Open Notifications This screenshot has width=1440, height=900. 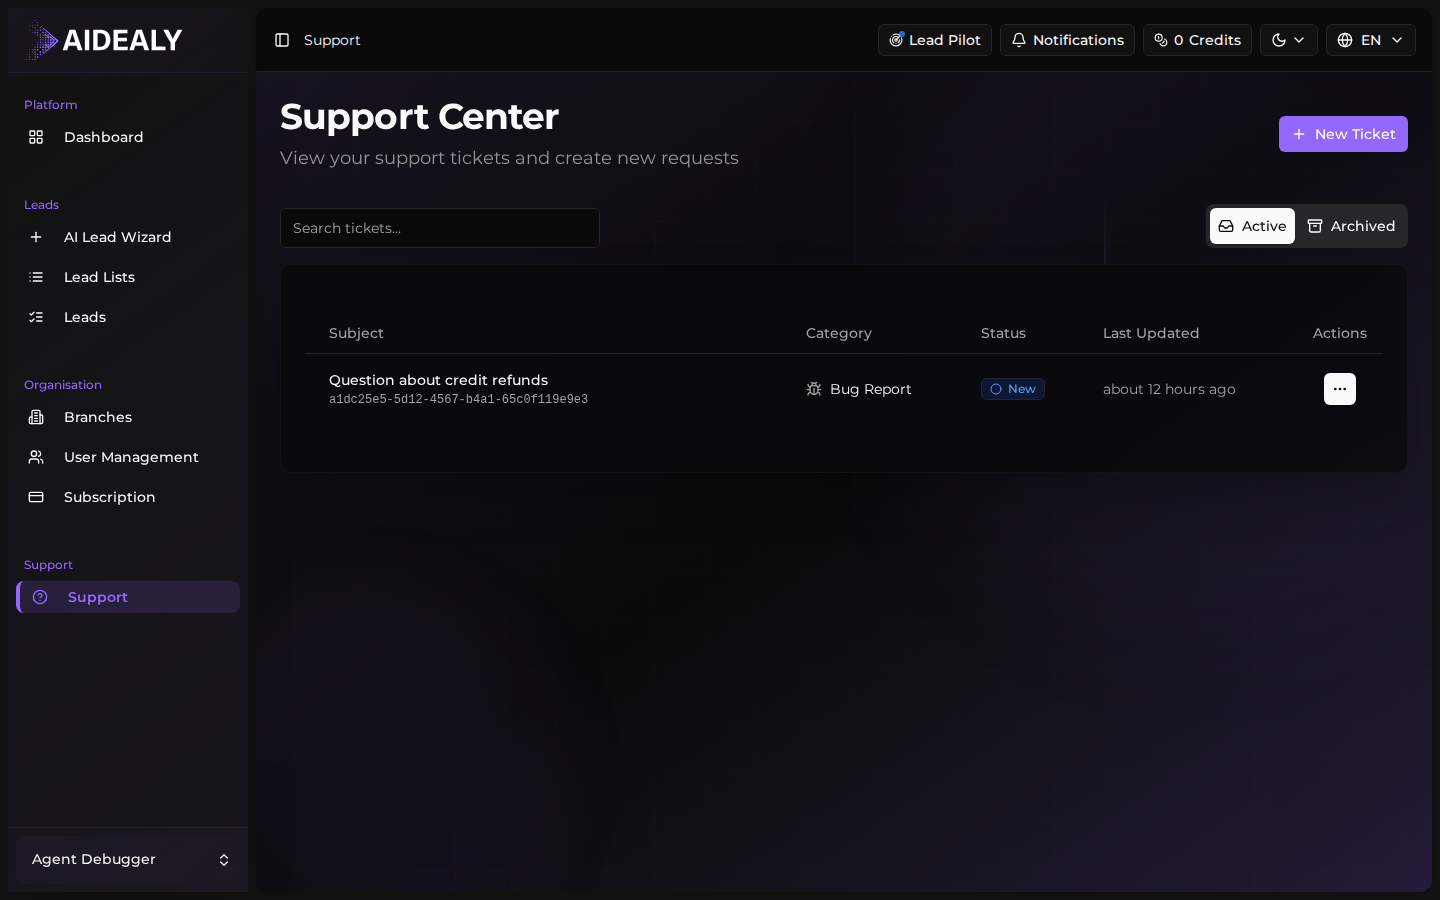point(1067,40)
